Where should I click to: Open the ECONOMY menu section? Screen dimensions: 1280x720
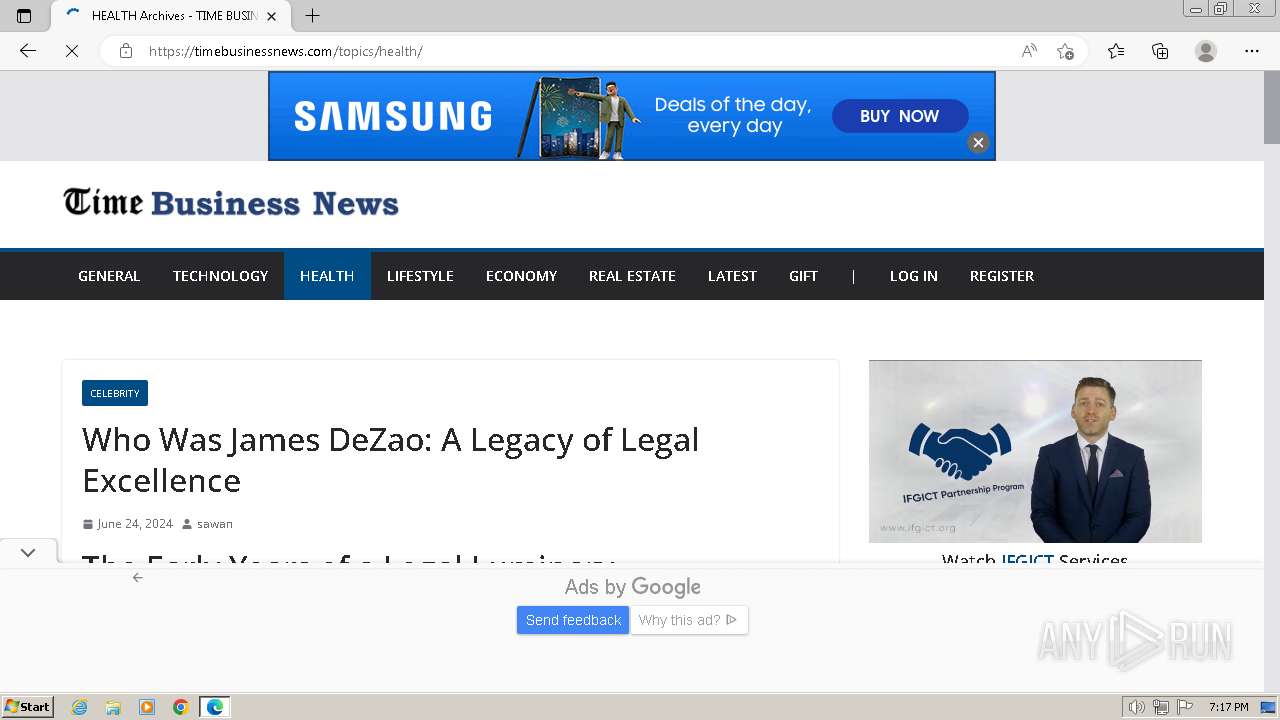point(521,276)
